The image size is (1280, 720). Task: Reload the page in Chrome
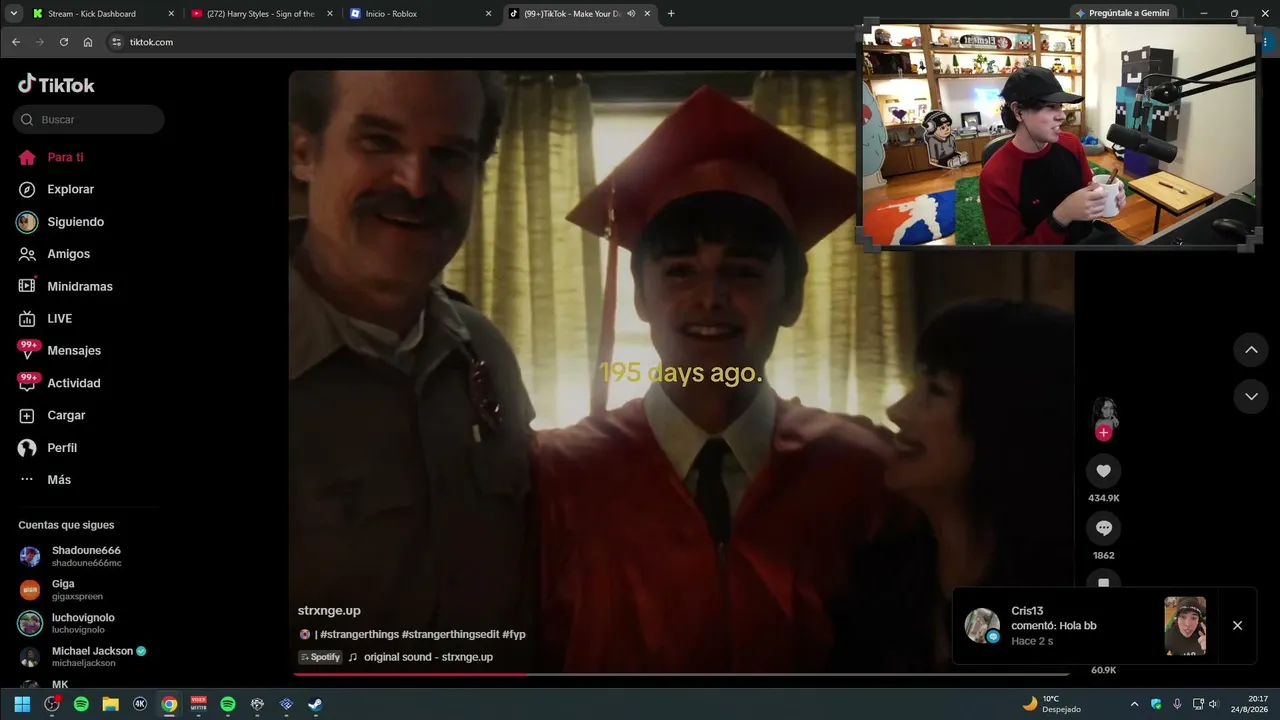coord(64,42)
